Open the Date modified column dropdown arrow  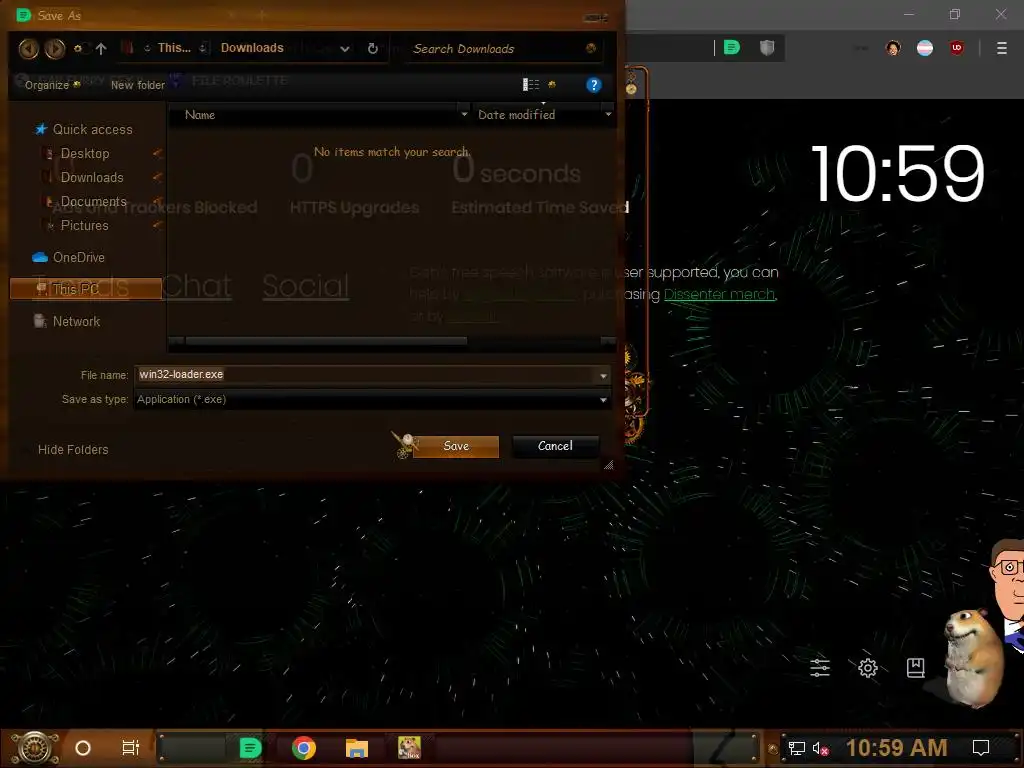click(608, 115)
